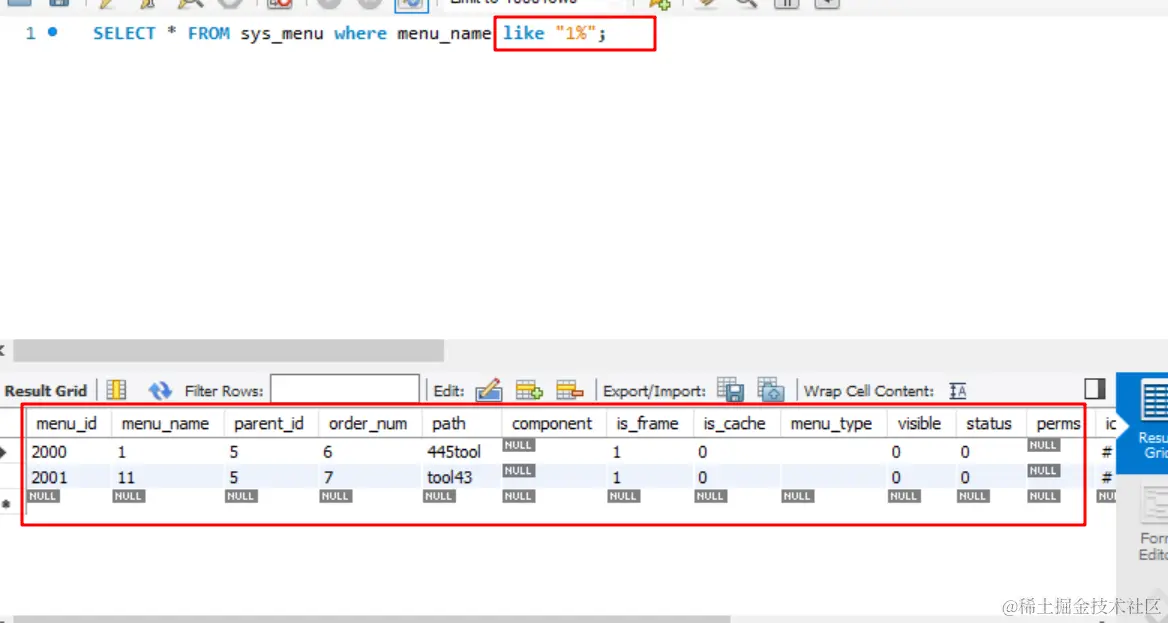Click the new-row asterisk marker
The image size is (1168, 623).
(6, 504)
